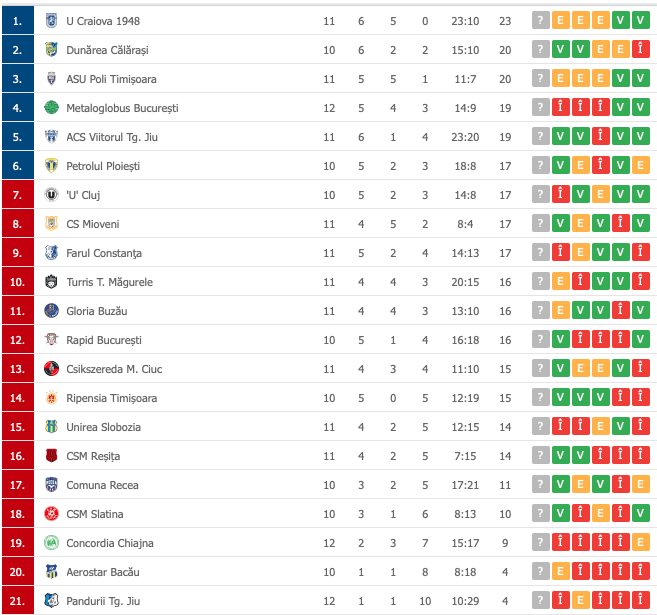This screenshot has height=615, width=657.
Task: Open the ASU Poli Timișoara team link
Action: pyautogui.click(x=111, y=78)
